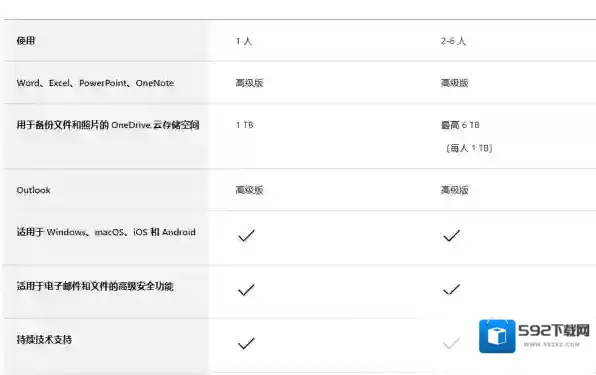Click the 2-6 person checkmark for 高级安全功能 row
The image size is (596, 375).
(451, 290)
